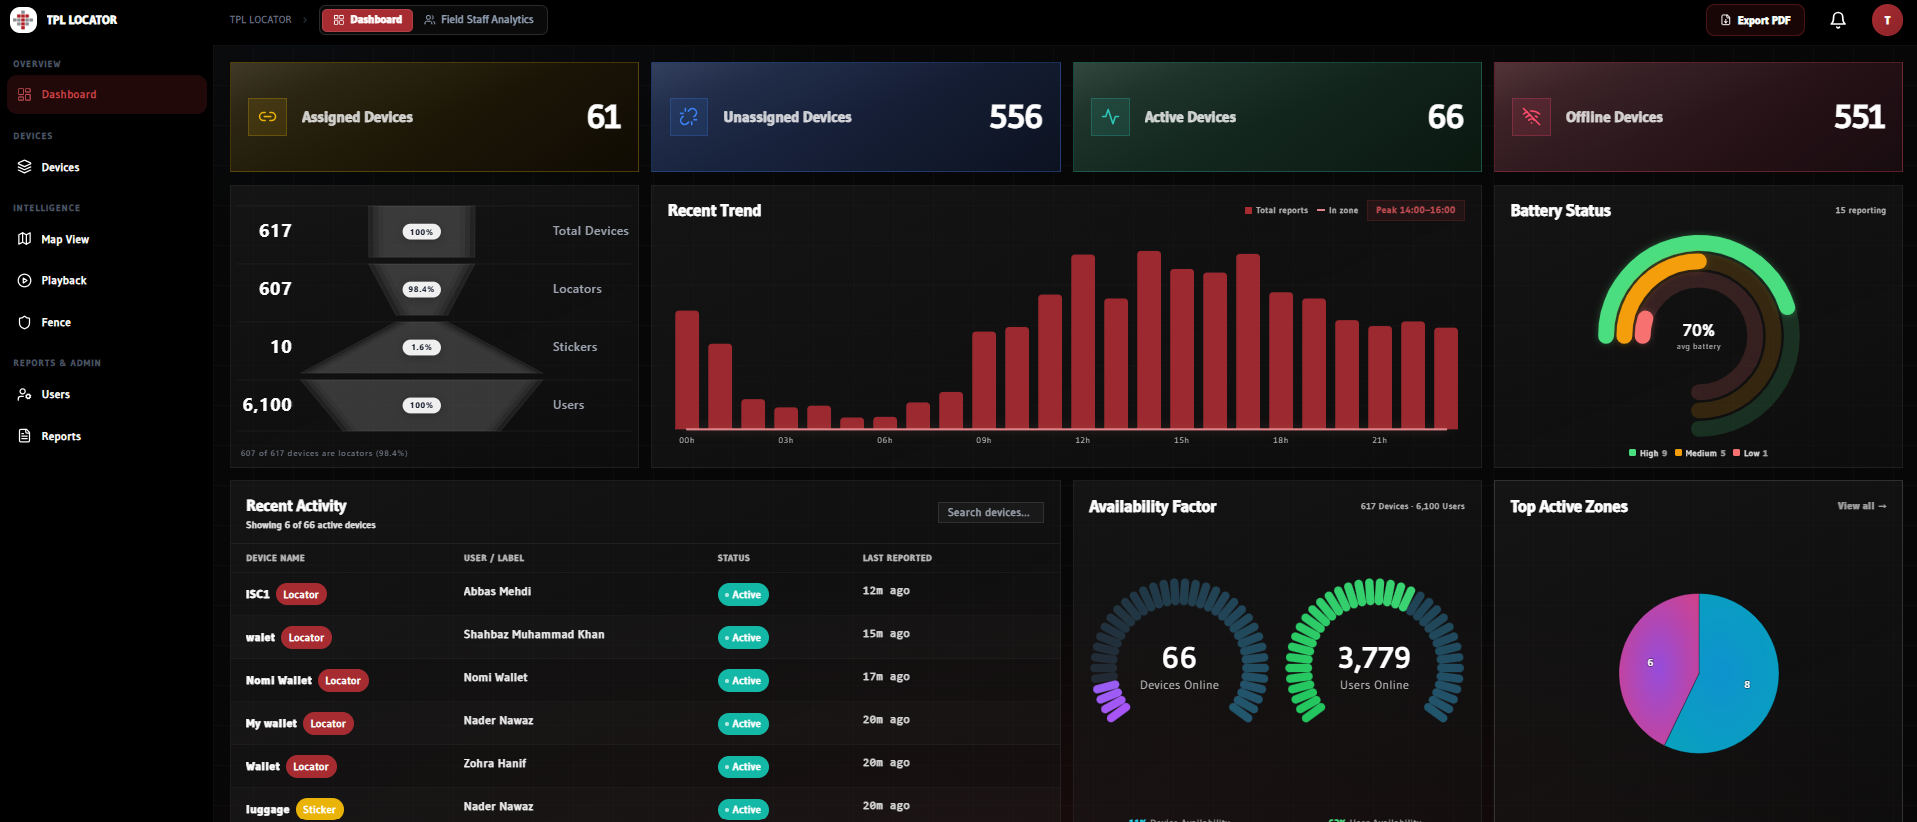
Task: Open Devices page from sidebar
Action: pos(107,167)
